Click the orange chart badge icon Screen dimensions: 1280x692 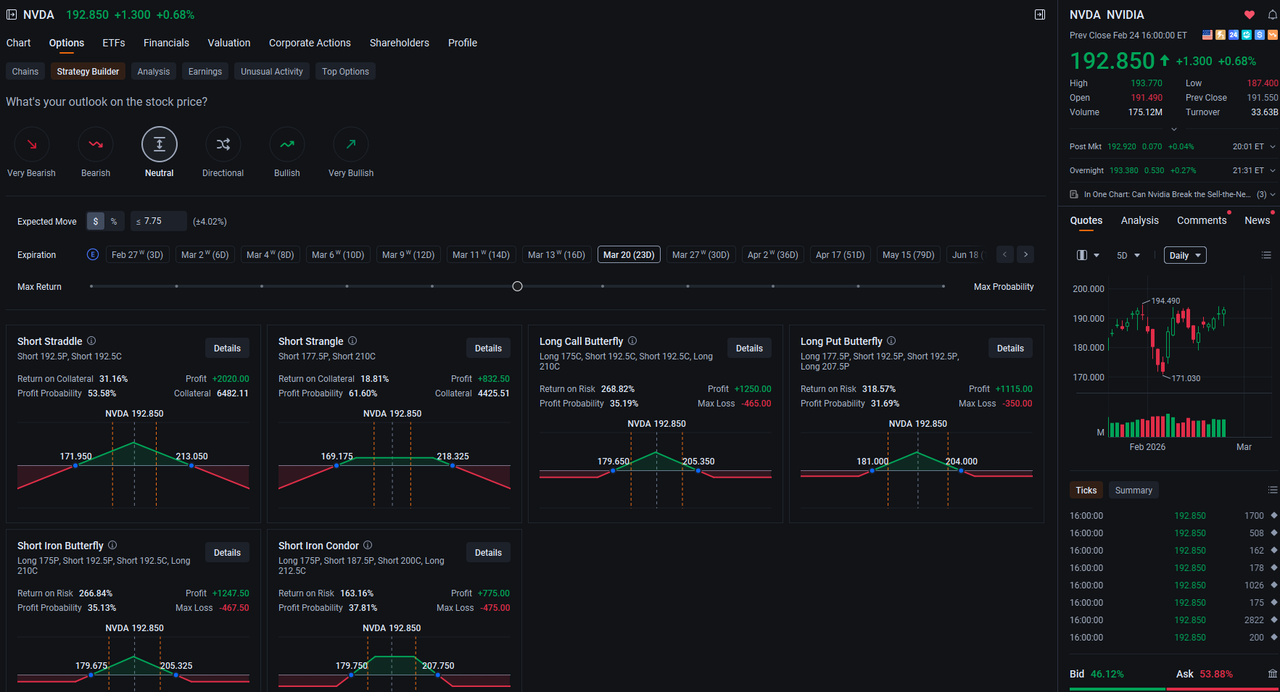point(1273,34)
